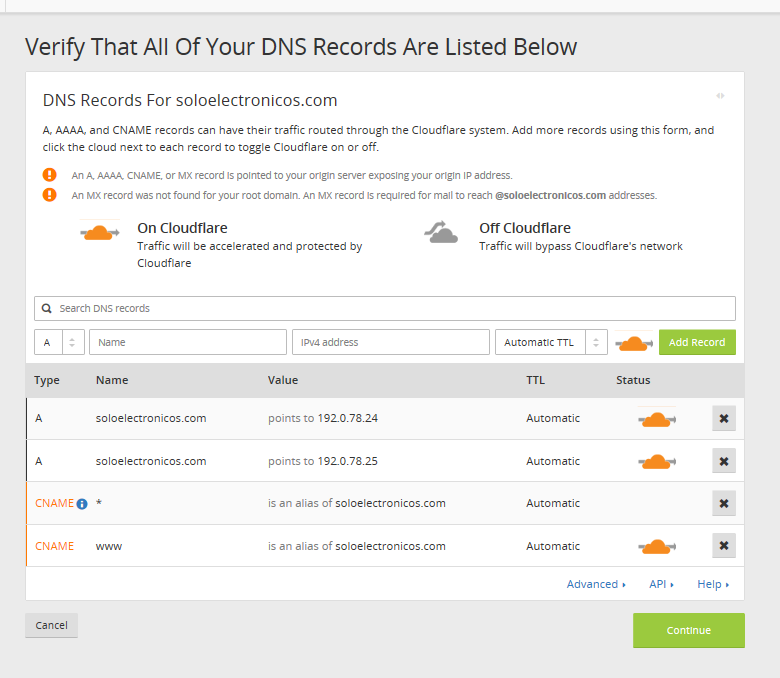Open the API menu link
This screenshot has width=780, height=678.
(661, 584)
